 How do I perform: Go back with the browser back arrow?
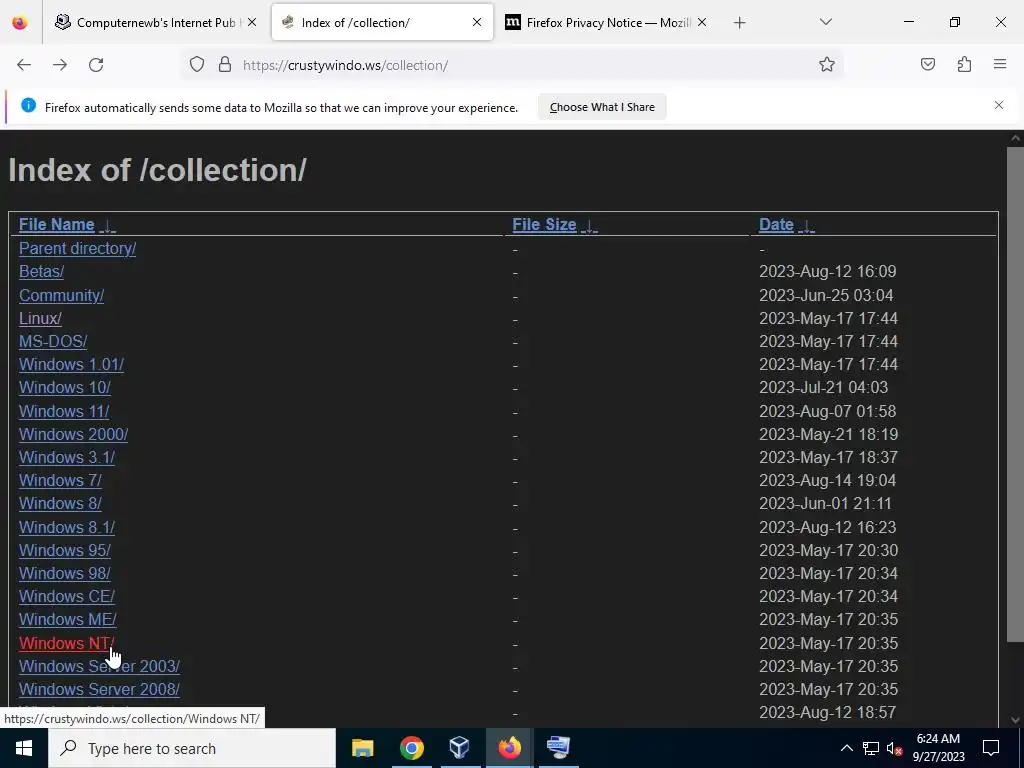(24, 65)
